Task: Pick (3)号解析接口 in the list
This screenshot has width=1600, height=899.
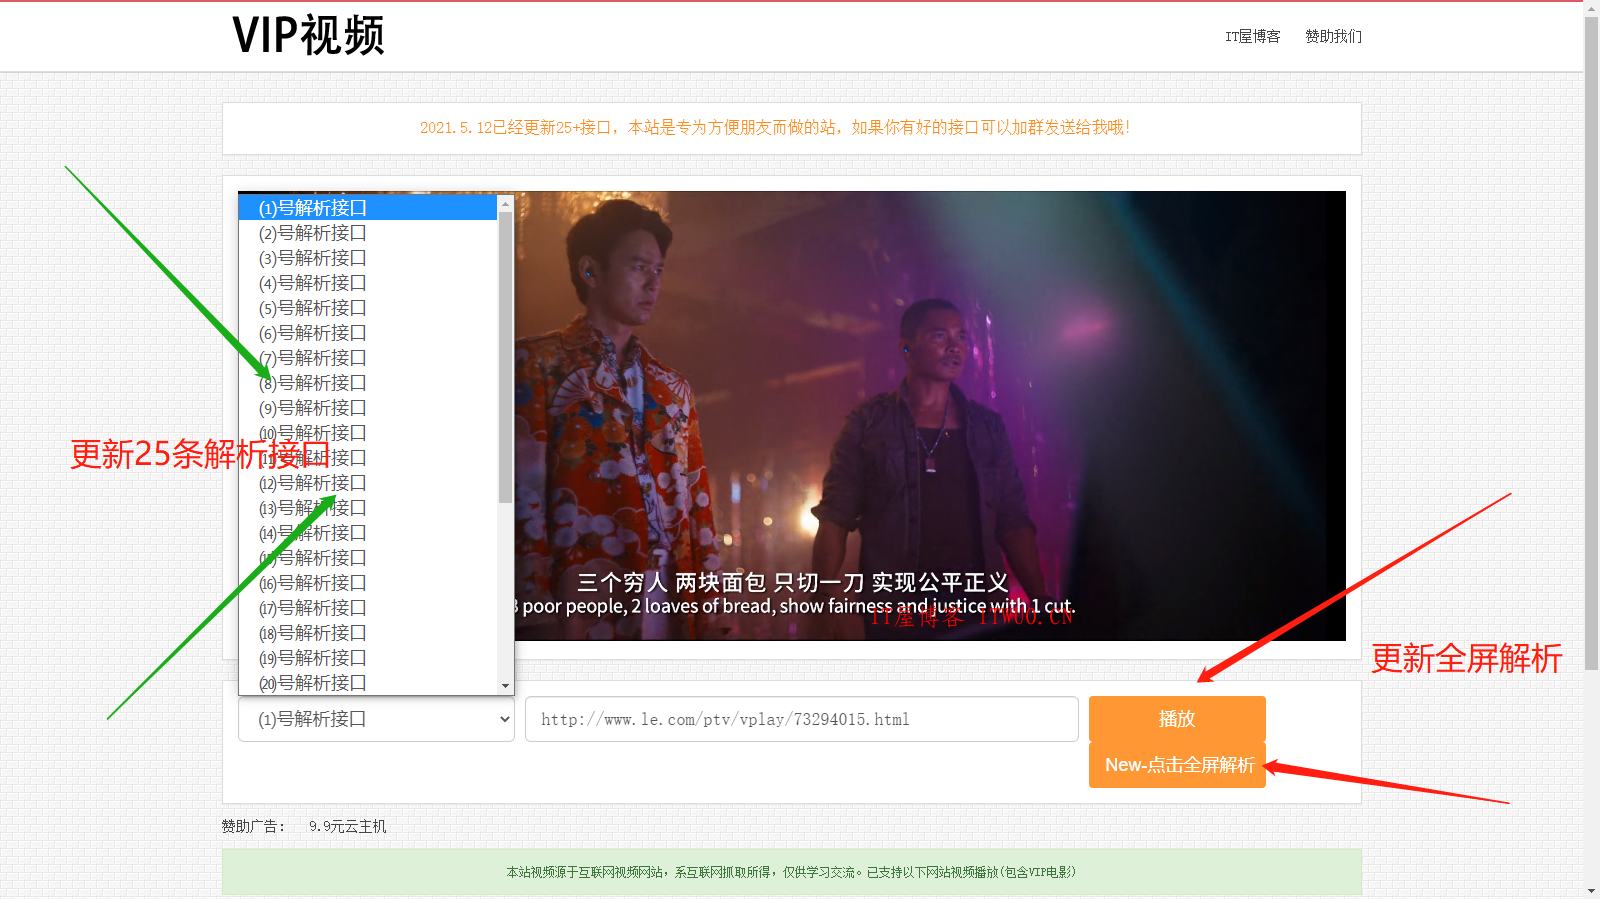Action: (x=368, y=258)
